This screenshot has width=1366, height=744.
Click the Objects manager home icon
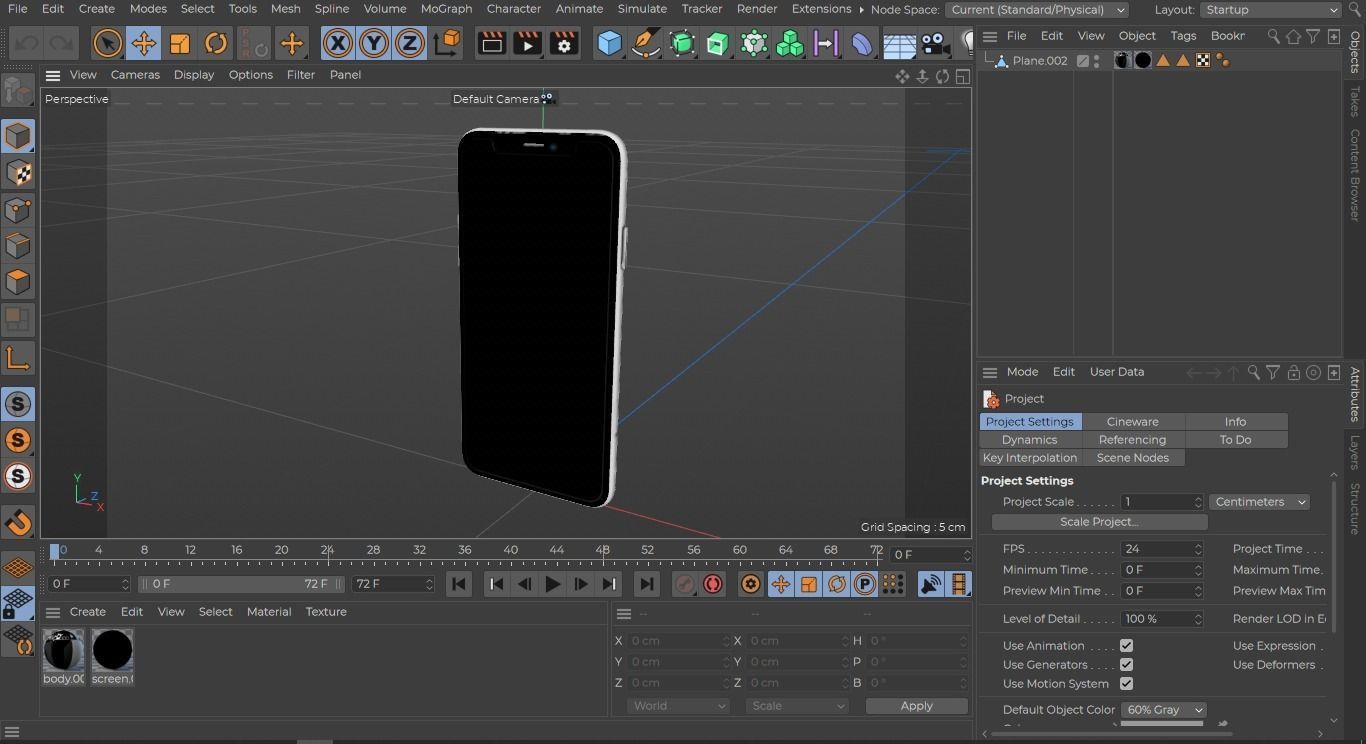tap(1293, 36)
